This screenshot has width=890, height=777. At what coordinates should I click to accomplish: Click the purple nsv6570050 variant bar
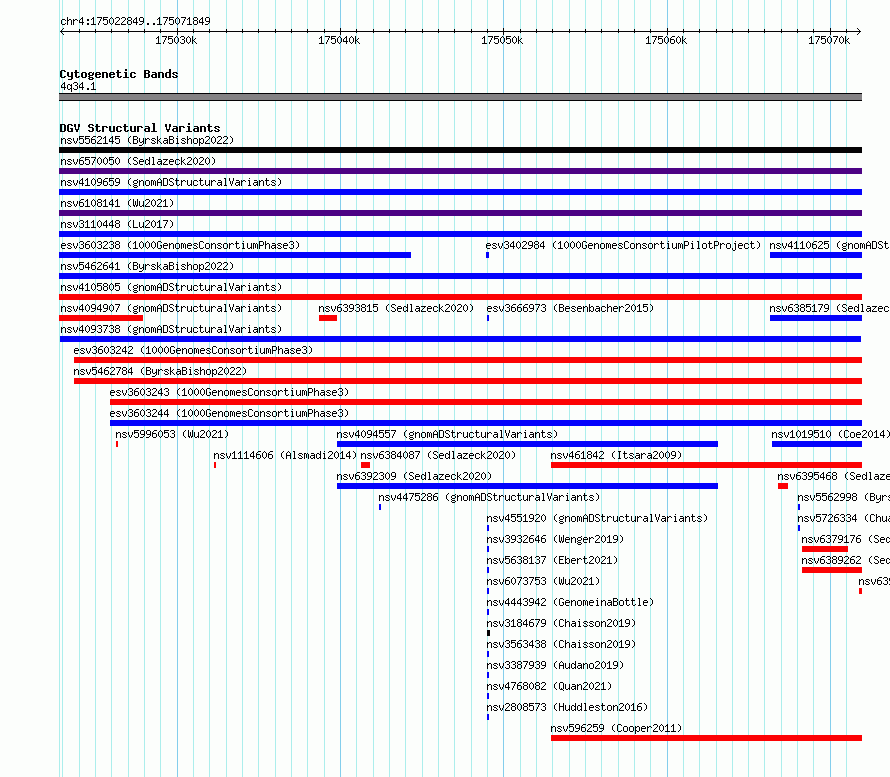pos(460,171)
